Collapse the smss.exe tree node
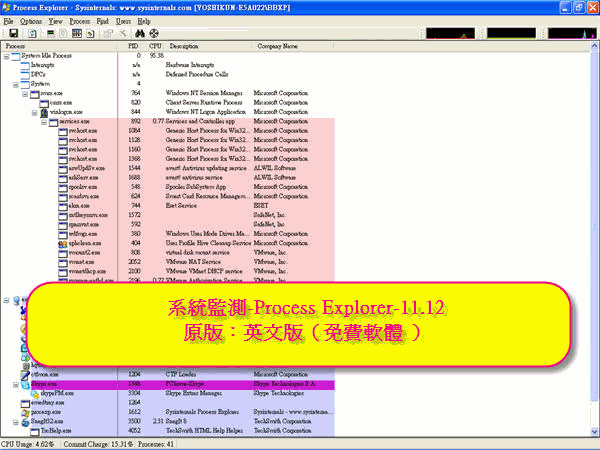 (x=23, y=93)
